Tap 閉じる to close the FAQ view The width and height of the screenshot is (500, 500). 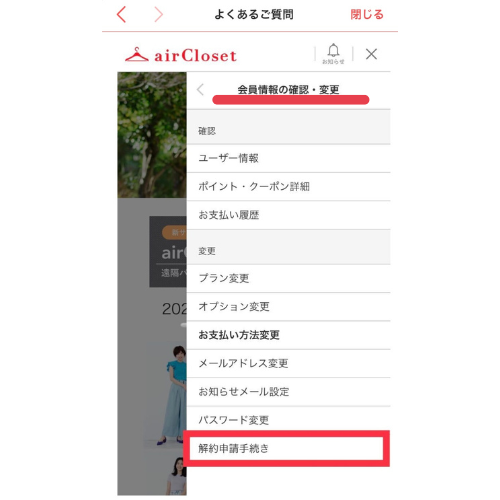click(x=367, y=15)
